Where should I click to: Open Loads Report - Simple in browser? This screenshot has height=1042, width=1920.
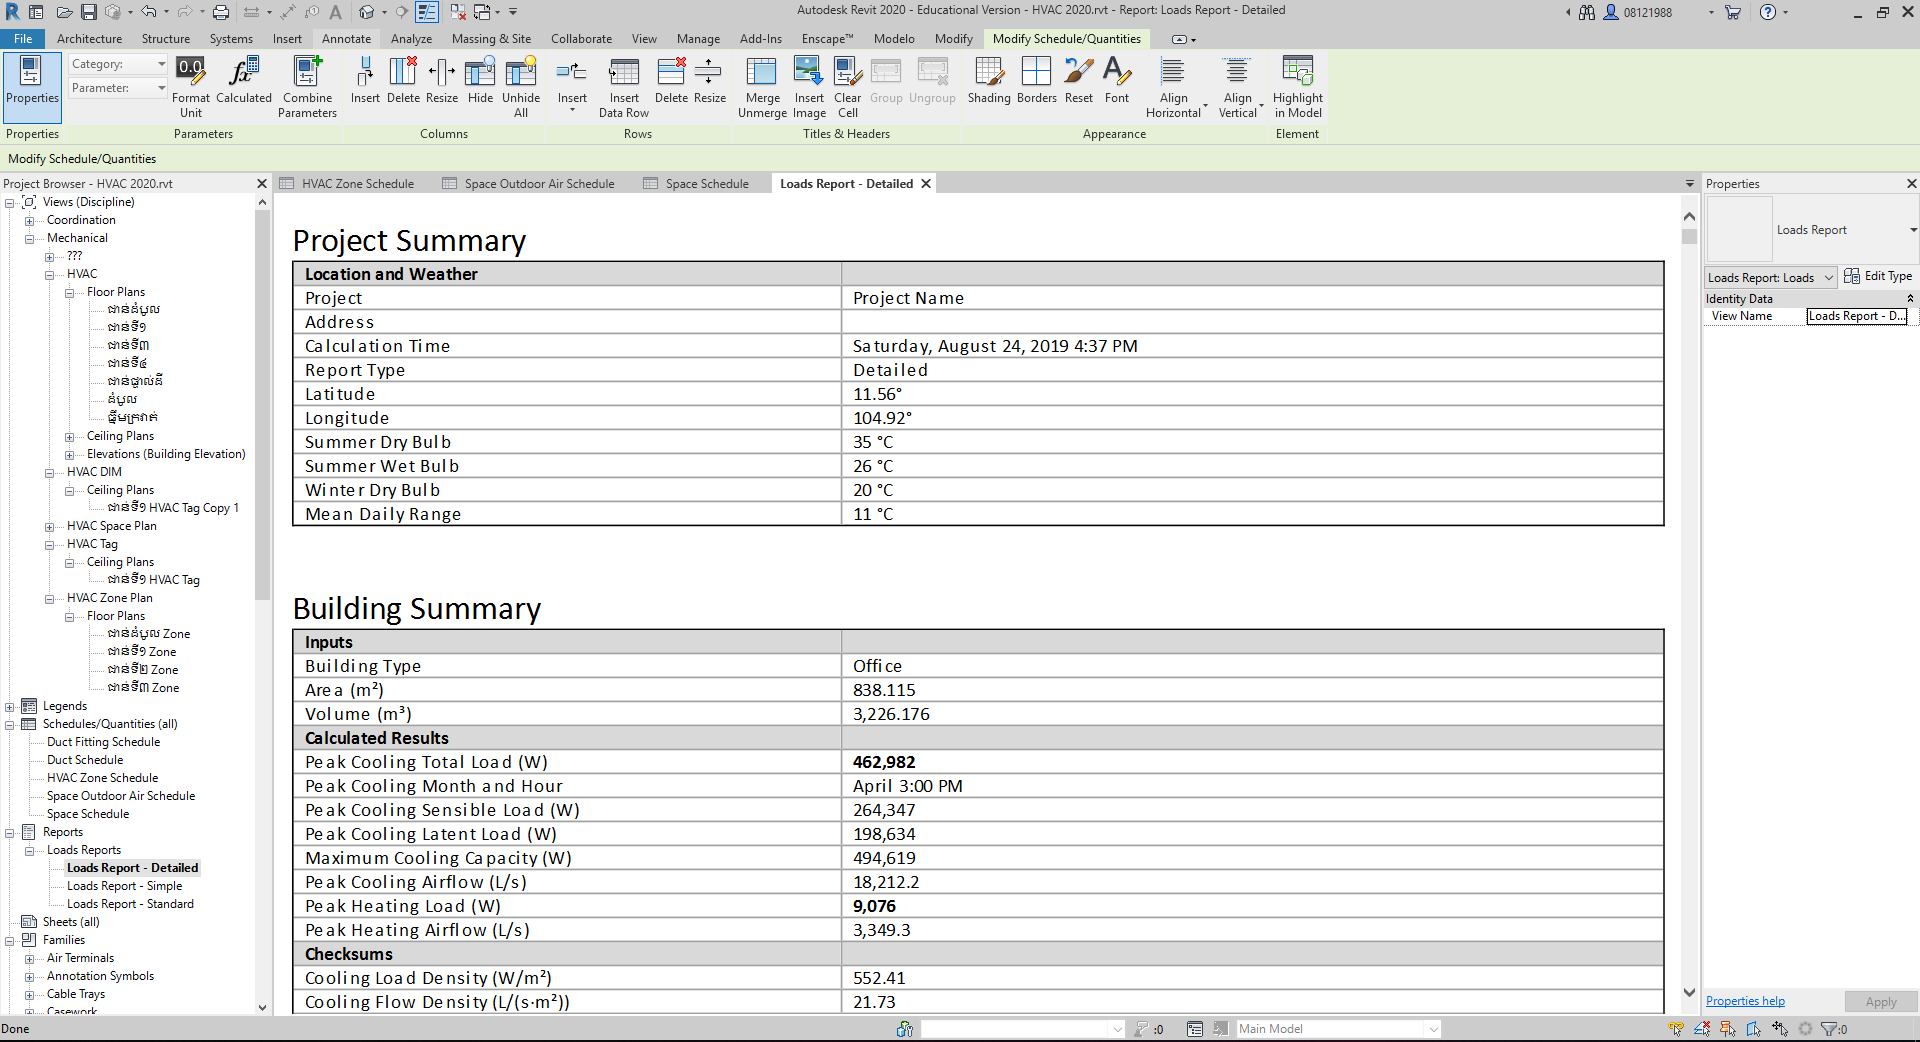pos(124,886)
